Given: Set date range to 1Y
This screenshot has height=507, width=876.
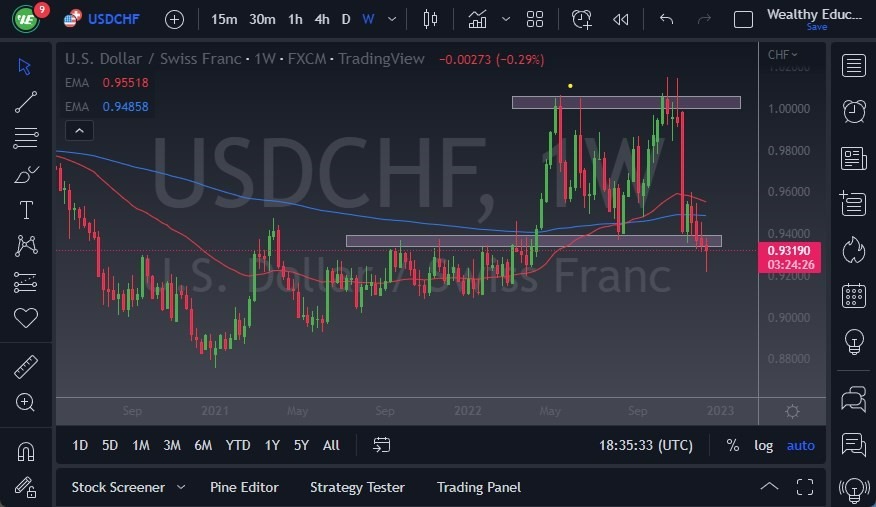Looking at the screenshot, I should click(x=272, y=445).
